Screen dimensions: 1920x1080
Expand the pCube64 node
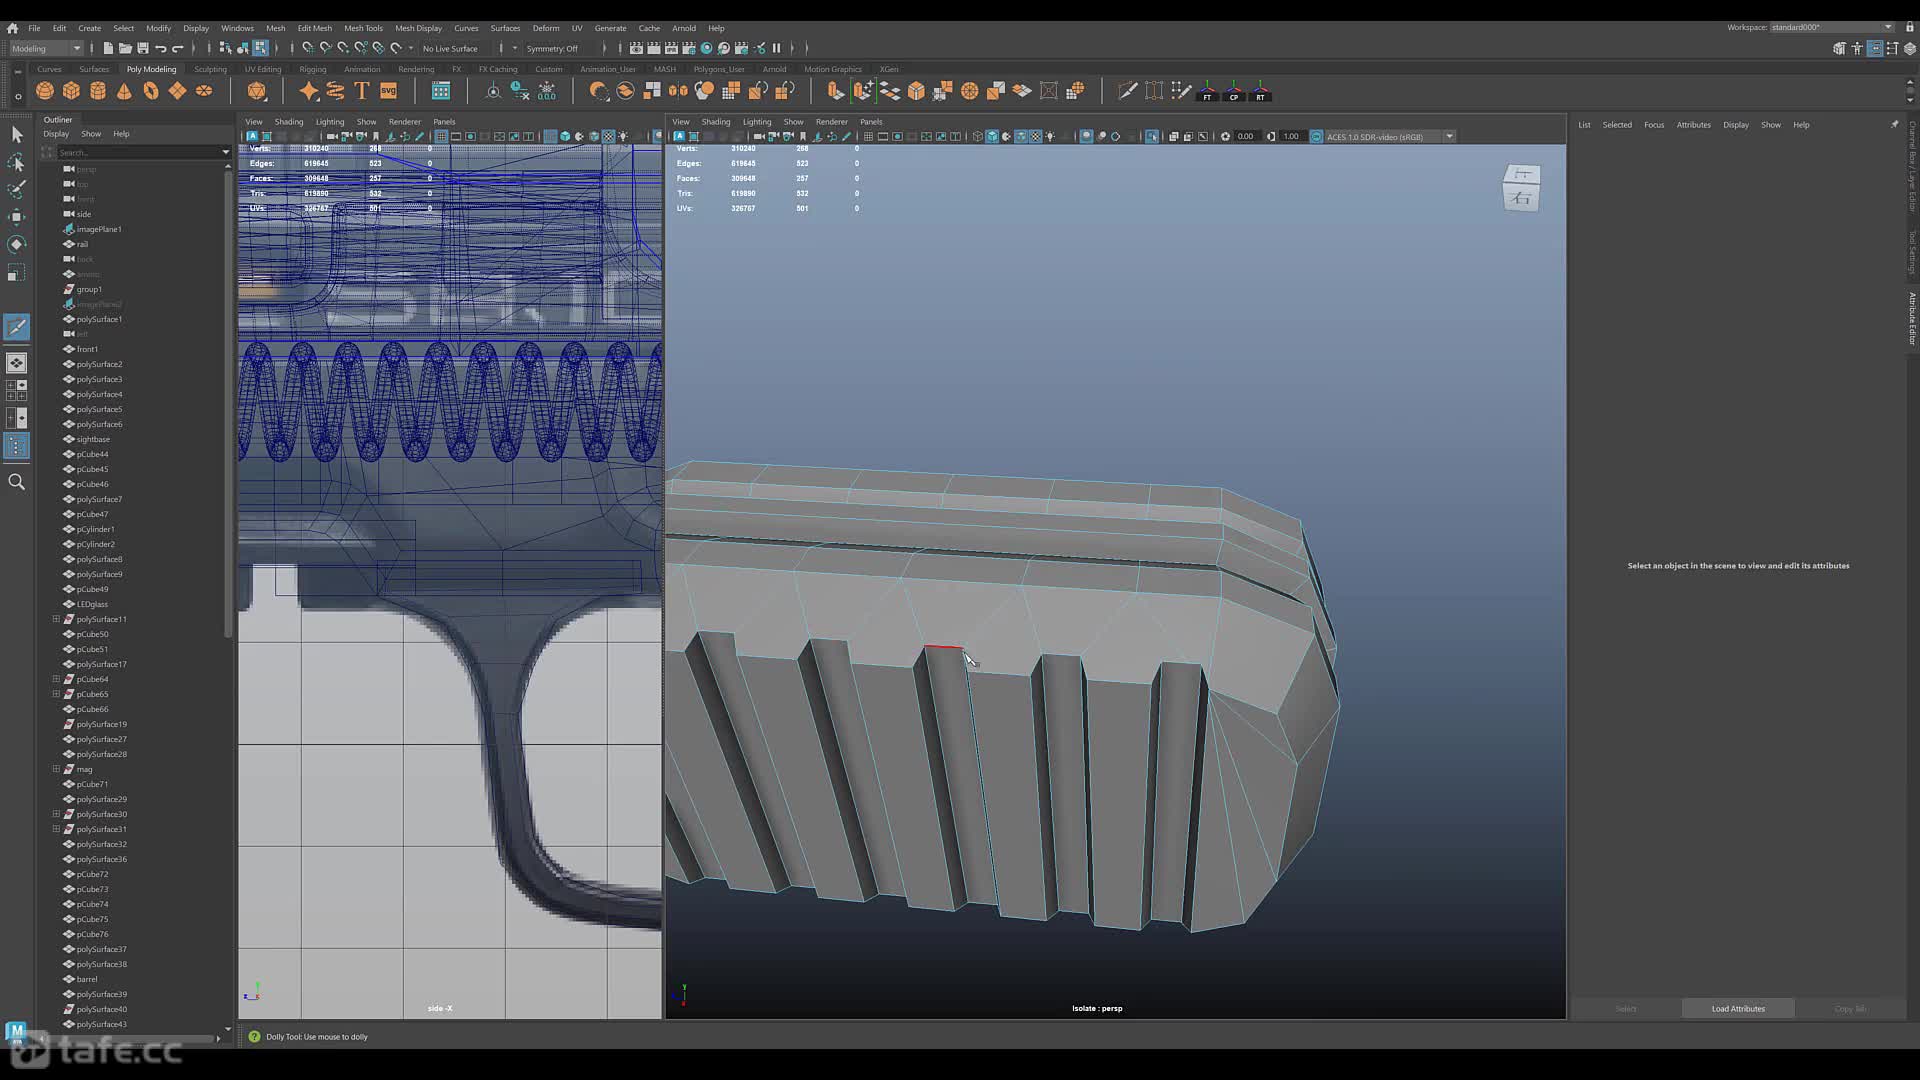(56, 679)
